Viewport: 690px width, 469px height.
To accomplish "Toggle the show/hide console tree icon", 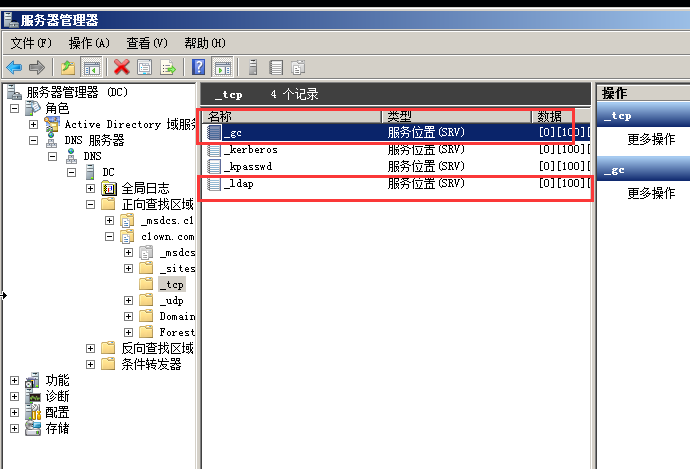I will 91,67.
